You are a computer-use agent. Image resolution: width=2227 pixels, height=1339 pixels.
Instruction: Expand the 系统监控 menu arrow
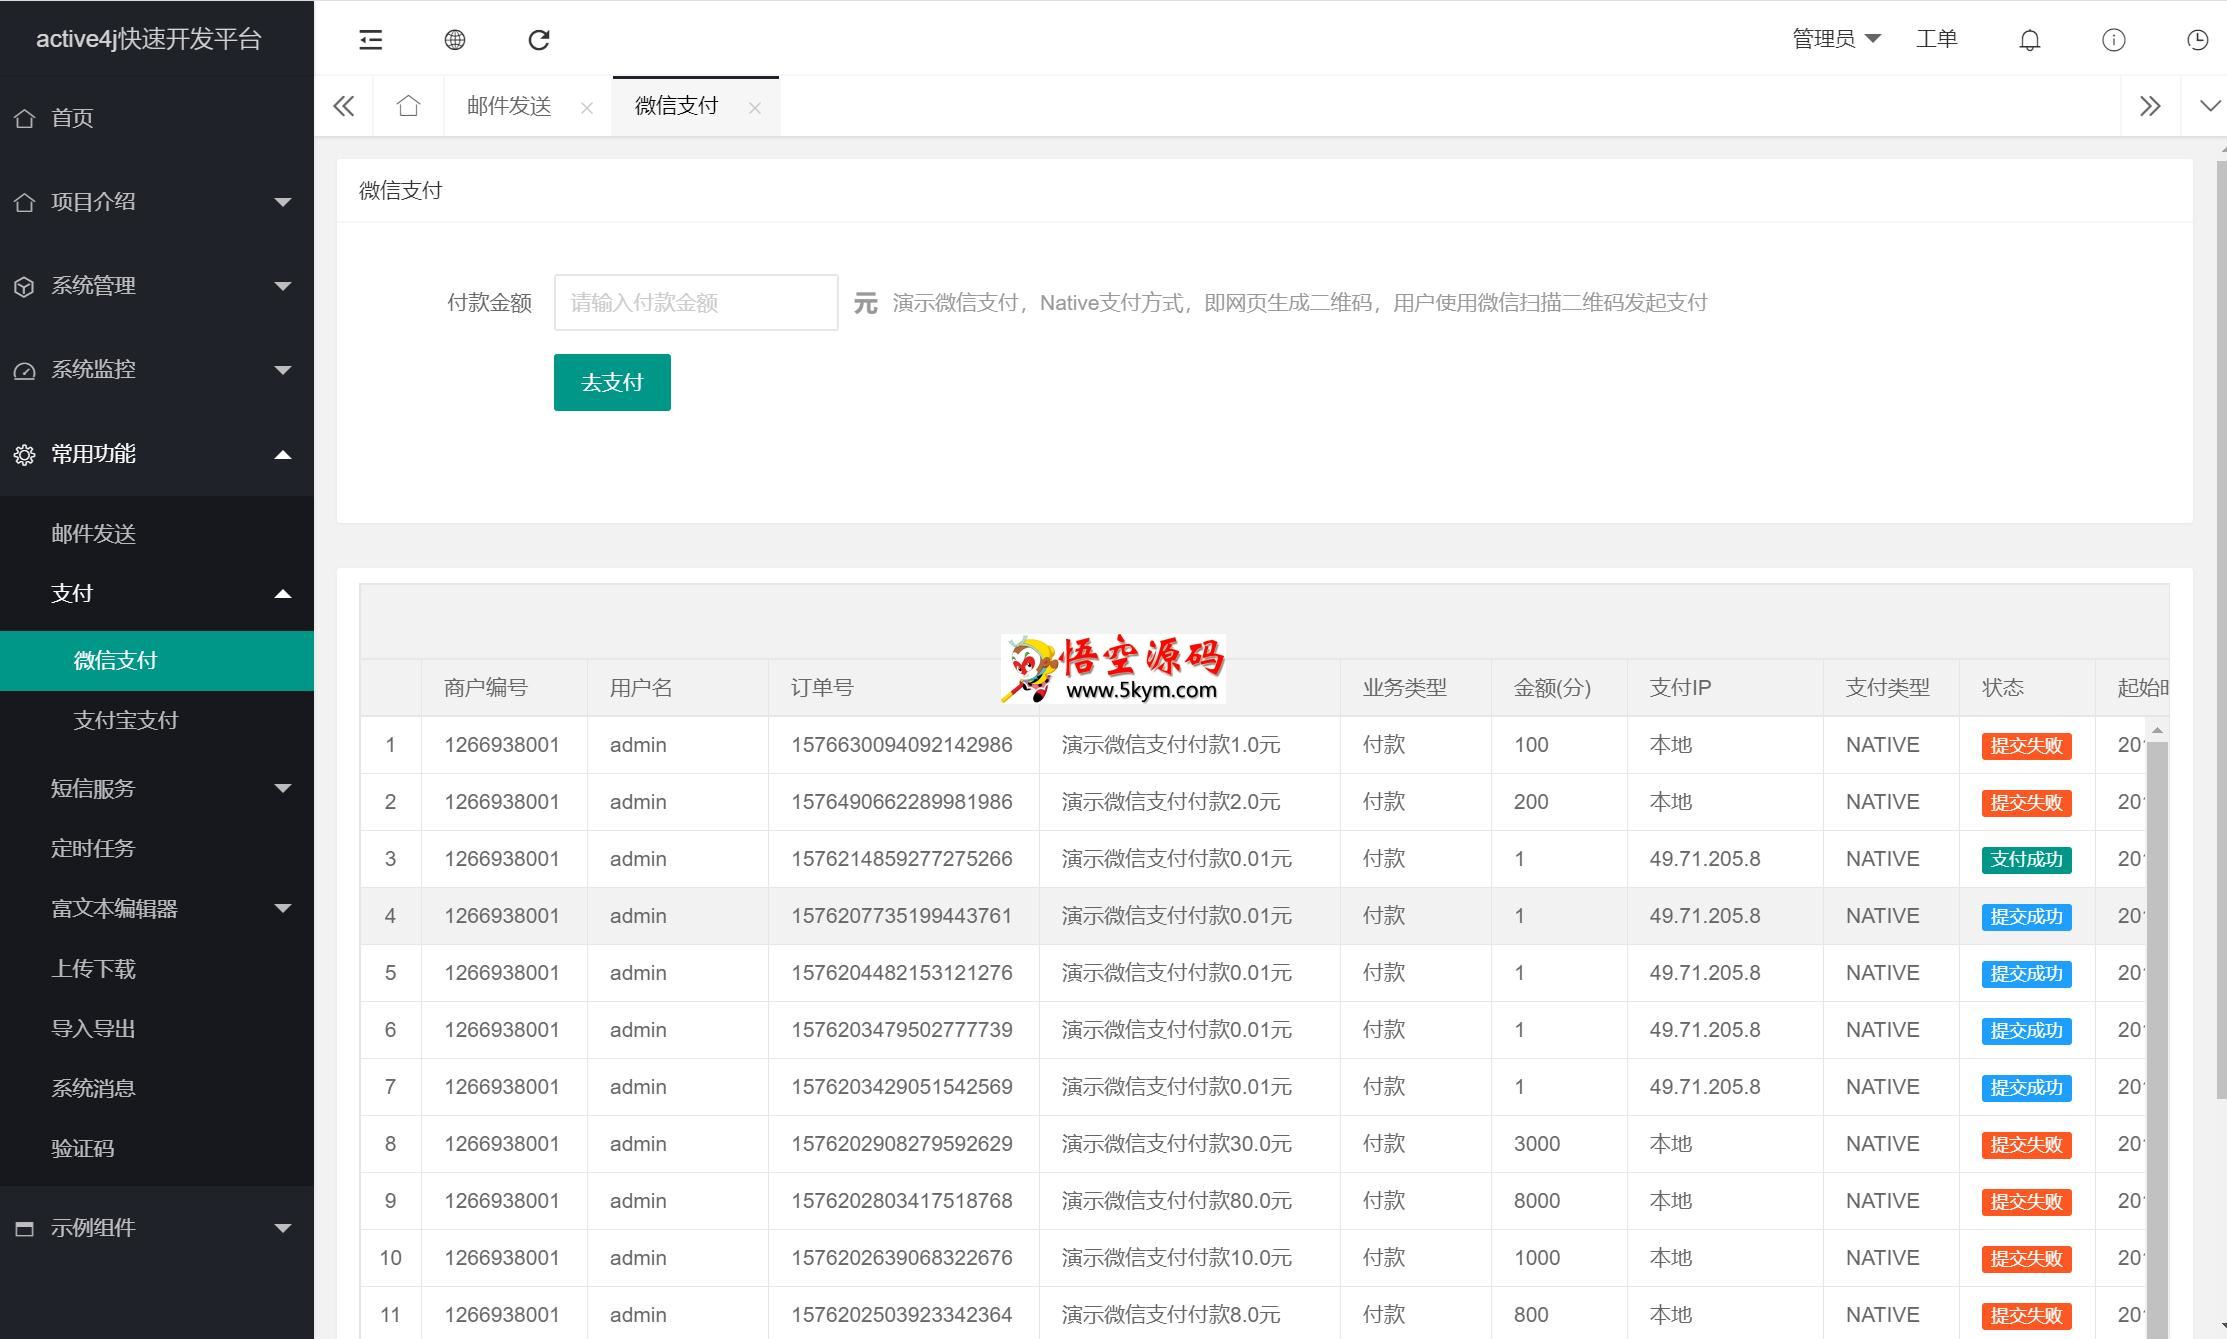pyautogui.click(x=283, y=370)
